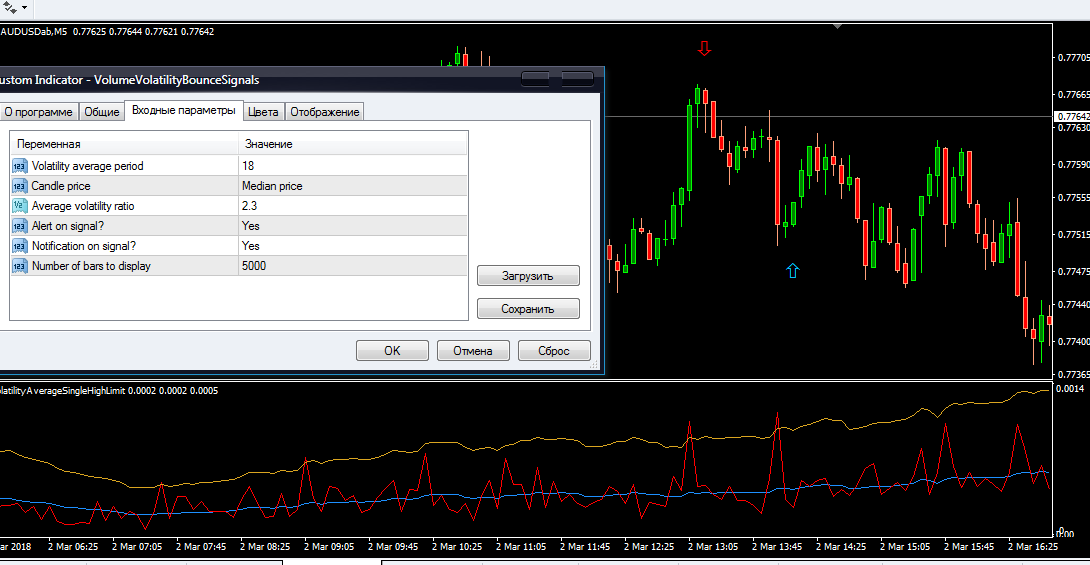Click the resize grip at dialog corner
The height and width of the screenshot is (565, 1090).
[594, 364]
